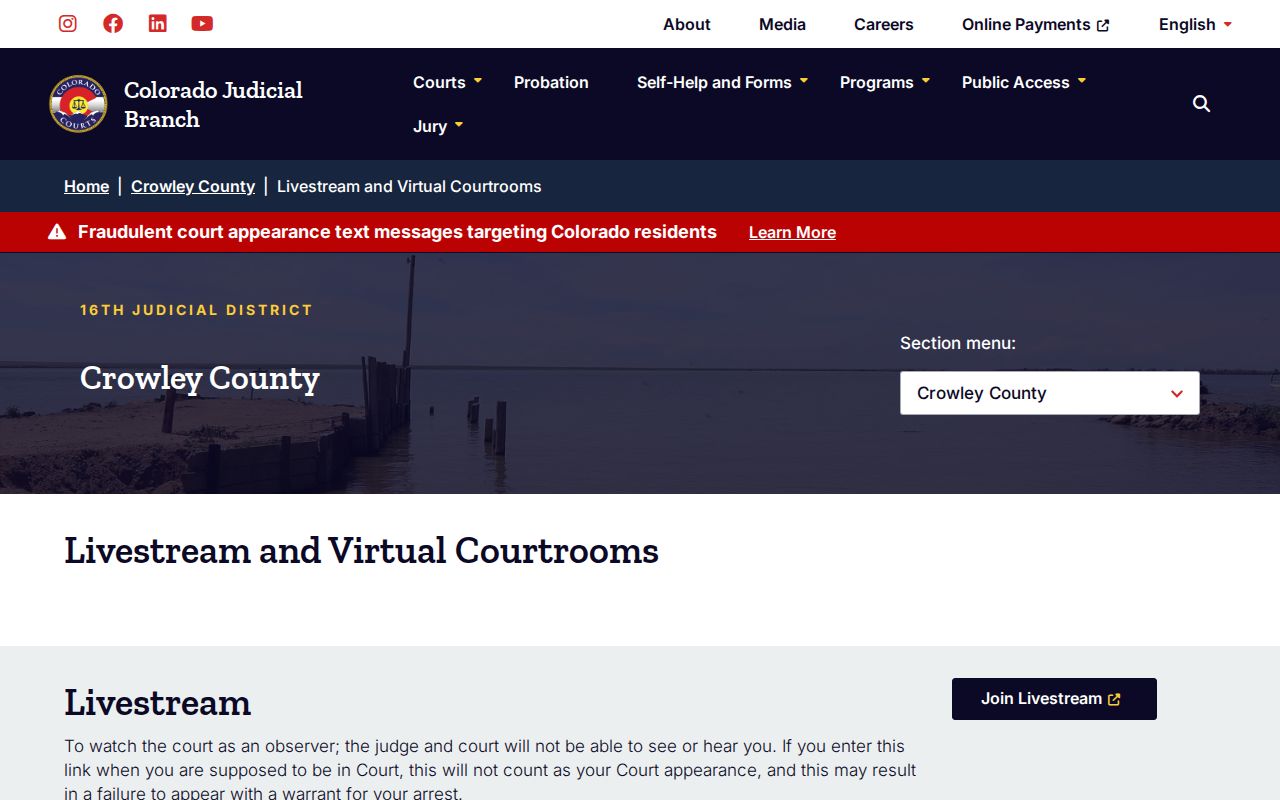1280x800 pixels.
Task: Expand the Courts dropdown menu
Action: (x=447, y=82)
